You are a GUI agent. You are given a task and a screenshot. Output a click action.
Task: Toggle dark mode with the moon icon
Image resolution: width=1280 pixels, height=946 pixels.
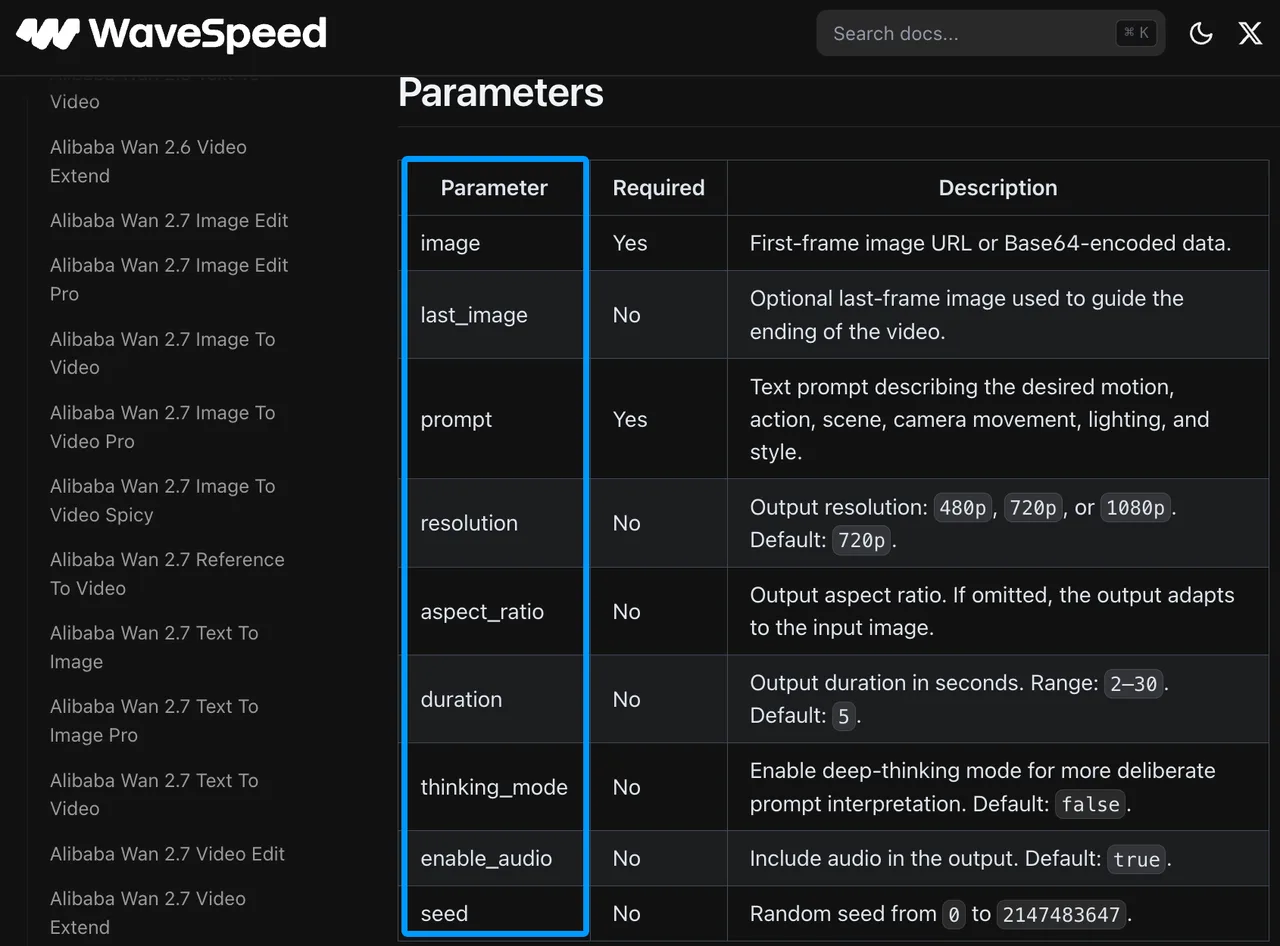(x=1201, y=34)
